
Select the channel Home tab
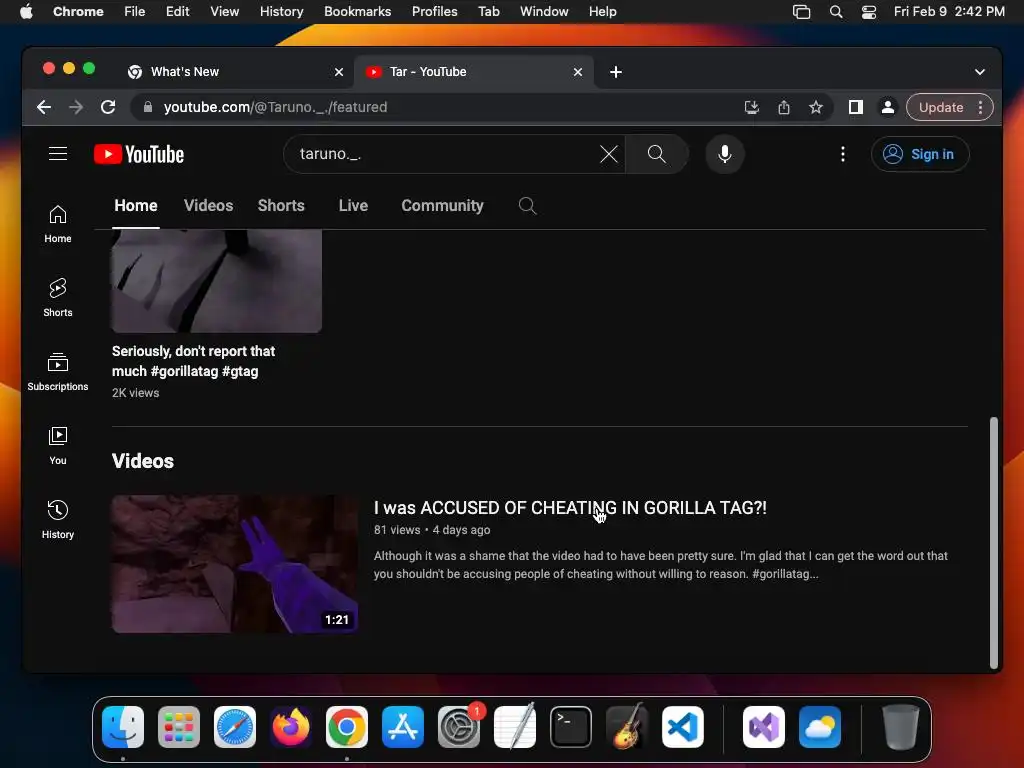[x=136, y=206]
